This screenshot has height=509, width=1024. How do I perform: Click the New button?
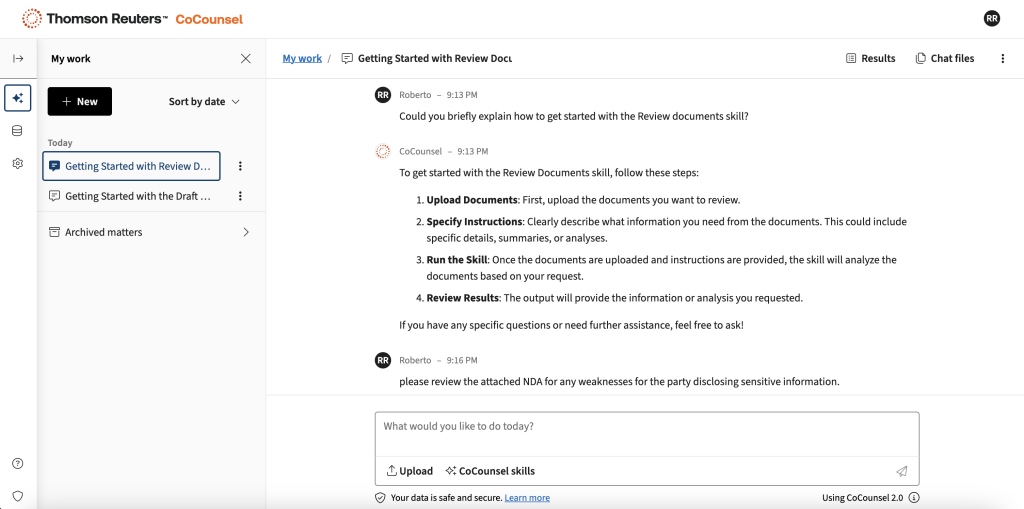tap(80, 102)
